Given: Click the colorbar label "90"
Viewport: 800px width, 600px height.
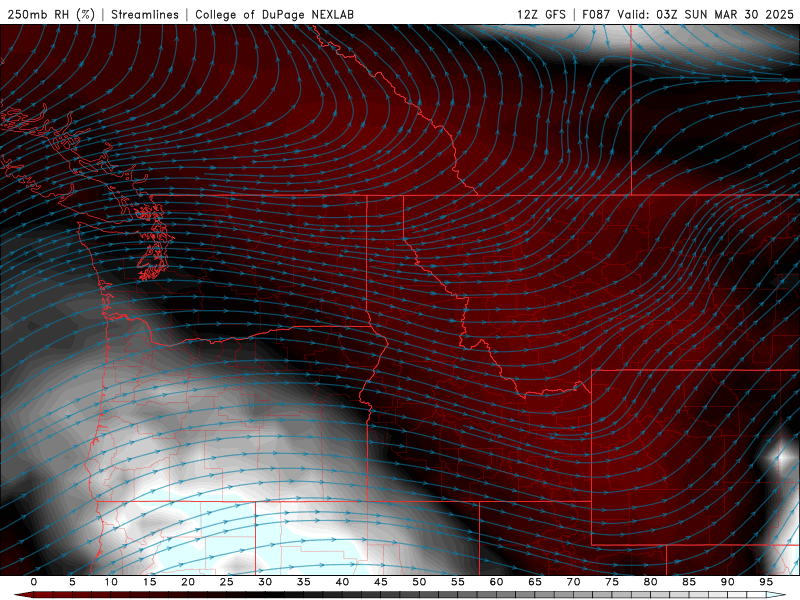Looking at the screenshot, I should pyautogui.click(x=727, y=582).
